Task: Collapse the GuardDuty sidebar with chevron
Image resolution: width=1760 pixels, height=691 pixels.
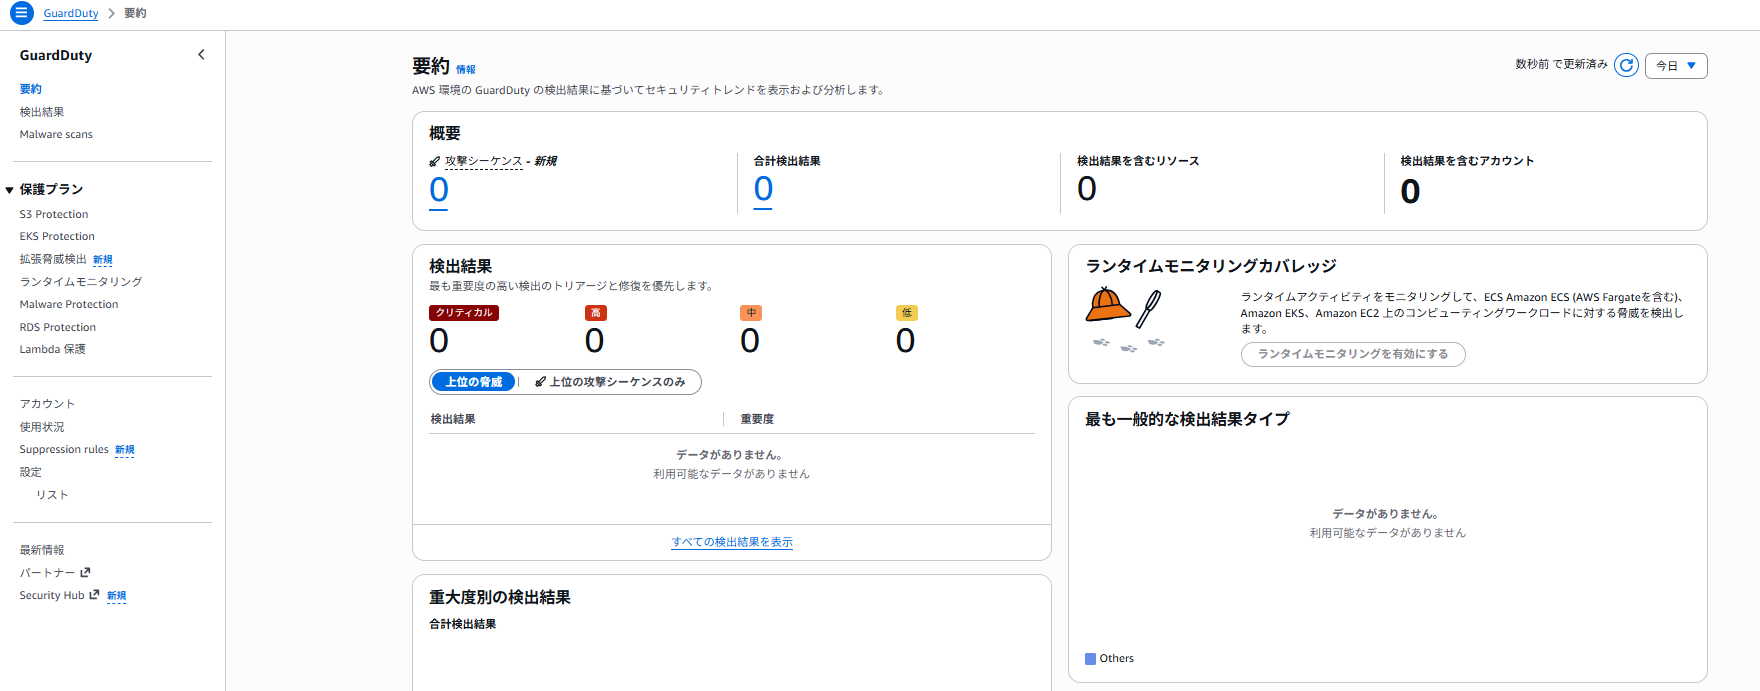Action: pyautogui.click(x=201, y=55)
